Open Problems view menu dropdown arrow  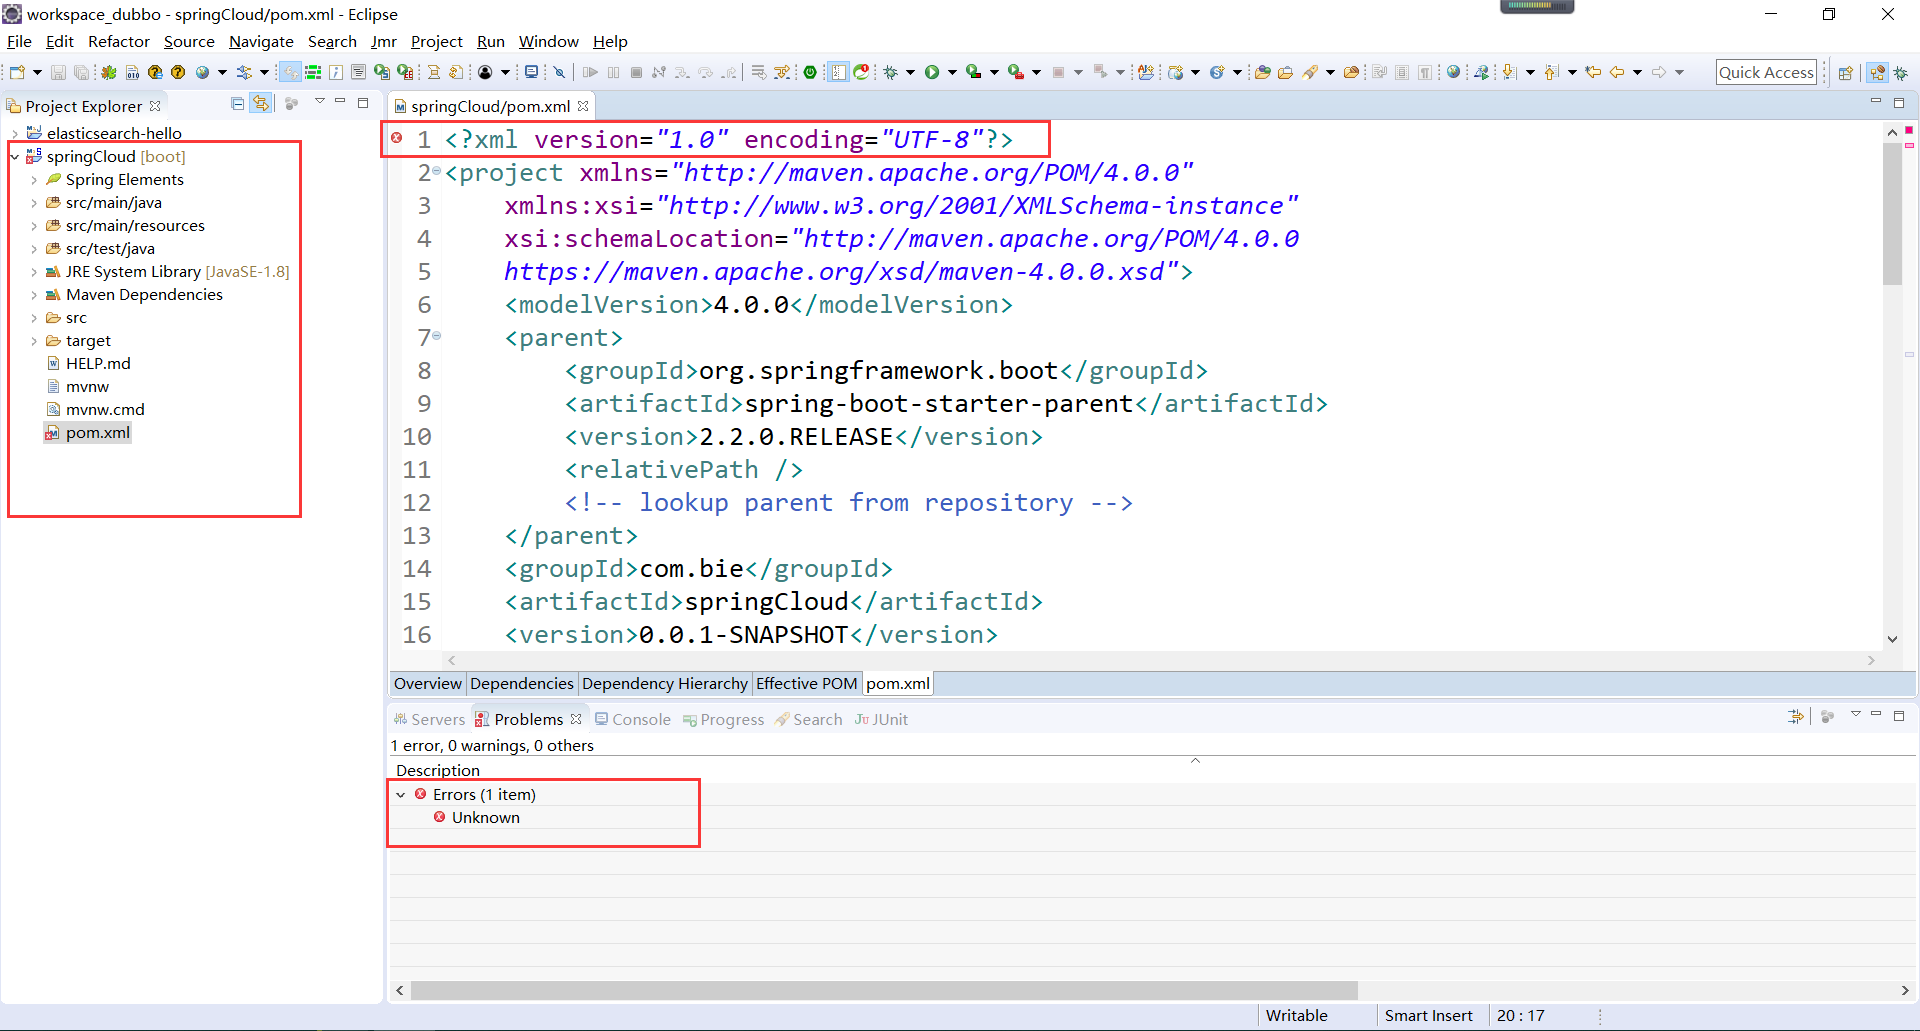[x=1855, y=715]
